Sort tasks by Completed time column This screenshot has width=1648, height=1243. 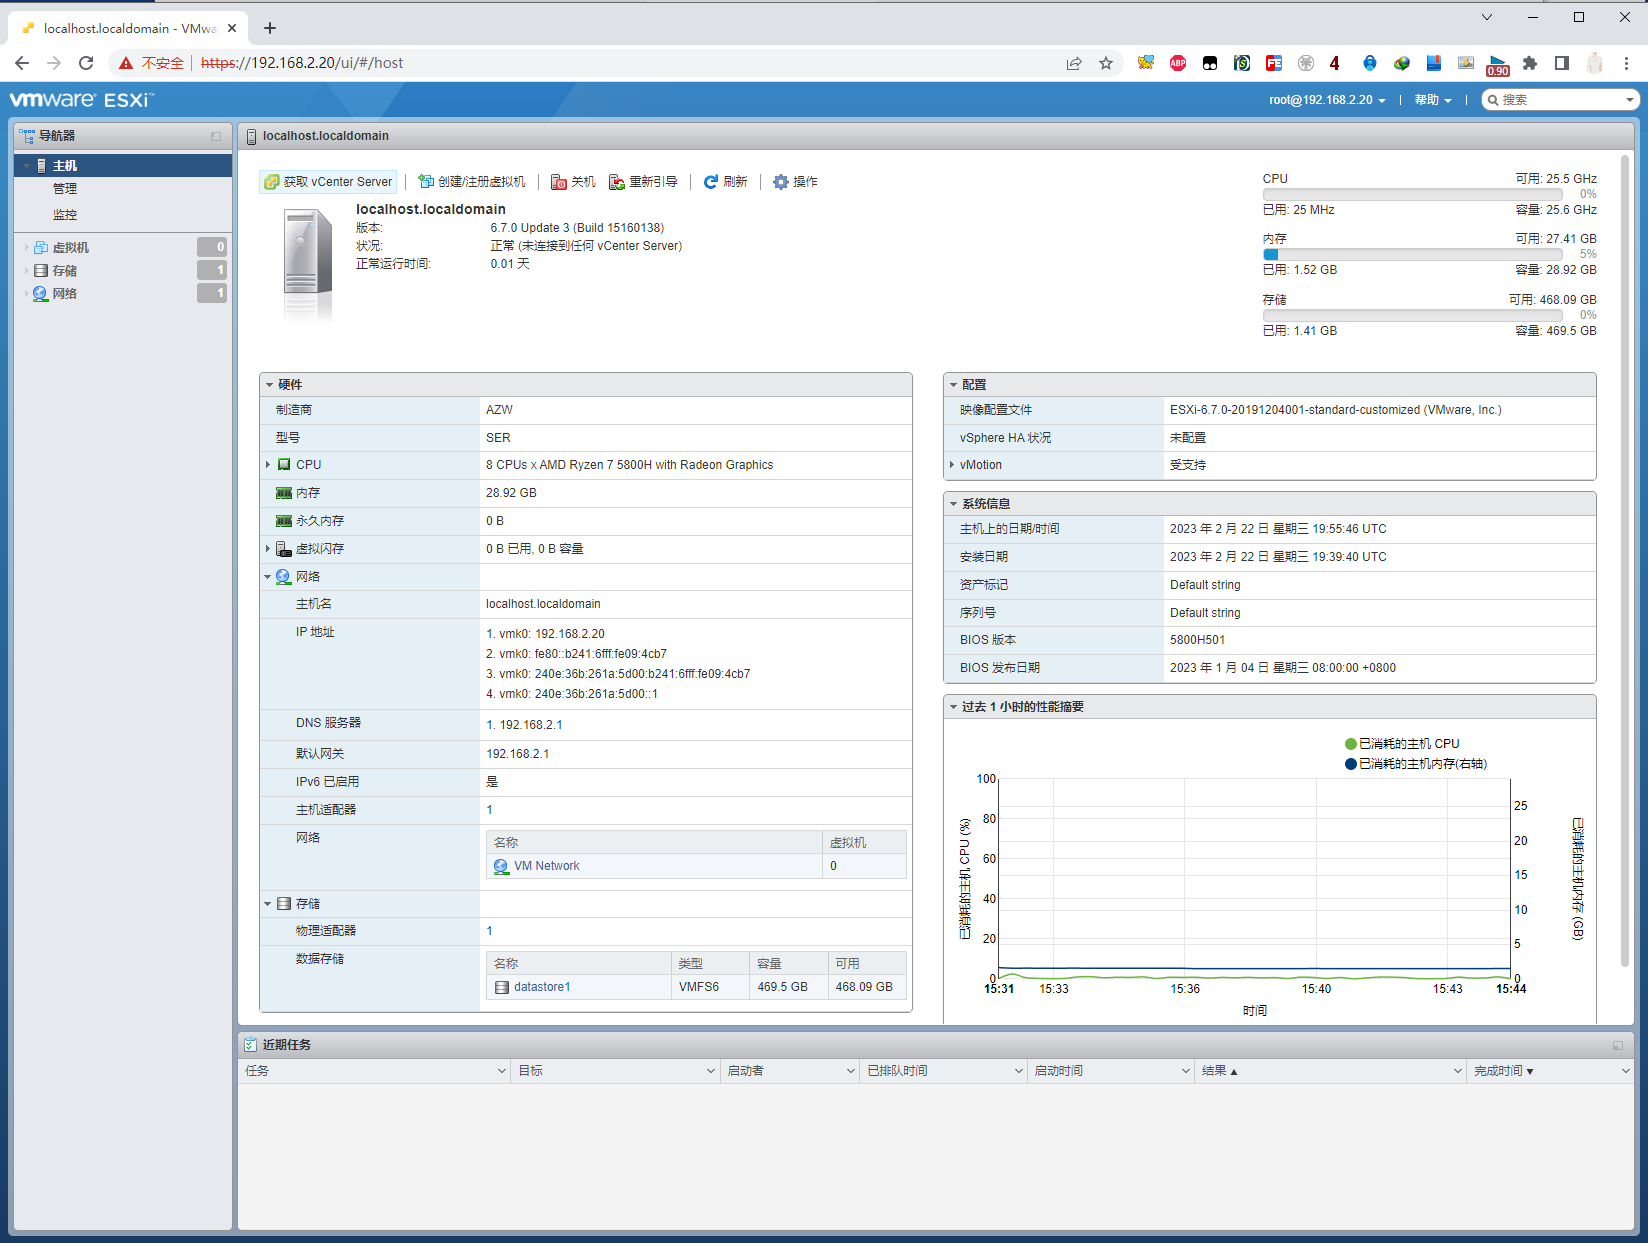1550,1071
